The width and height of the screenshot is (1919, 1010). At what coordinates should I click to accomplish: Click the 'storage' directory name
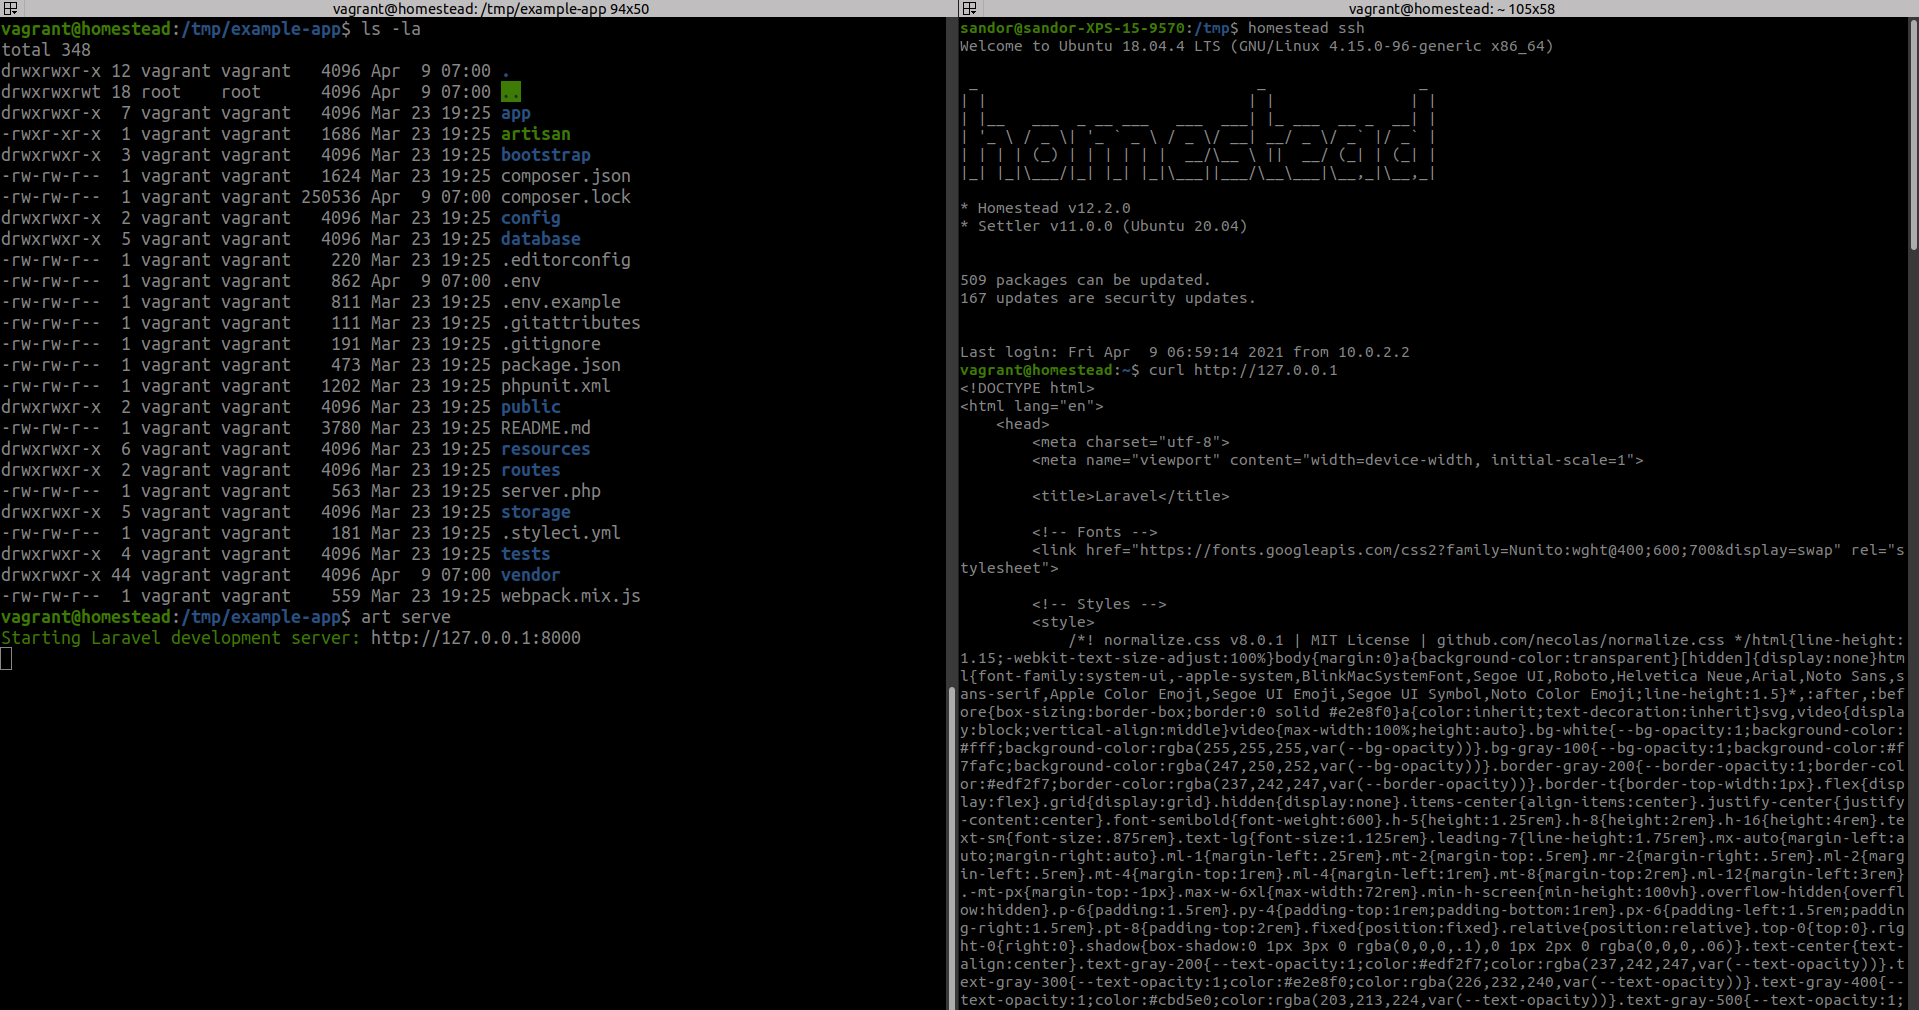536,512
